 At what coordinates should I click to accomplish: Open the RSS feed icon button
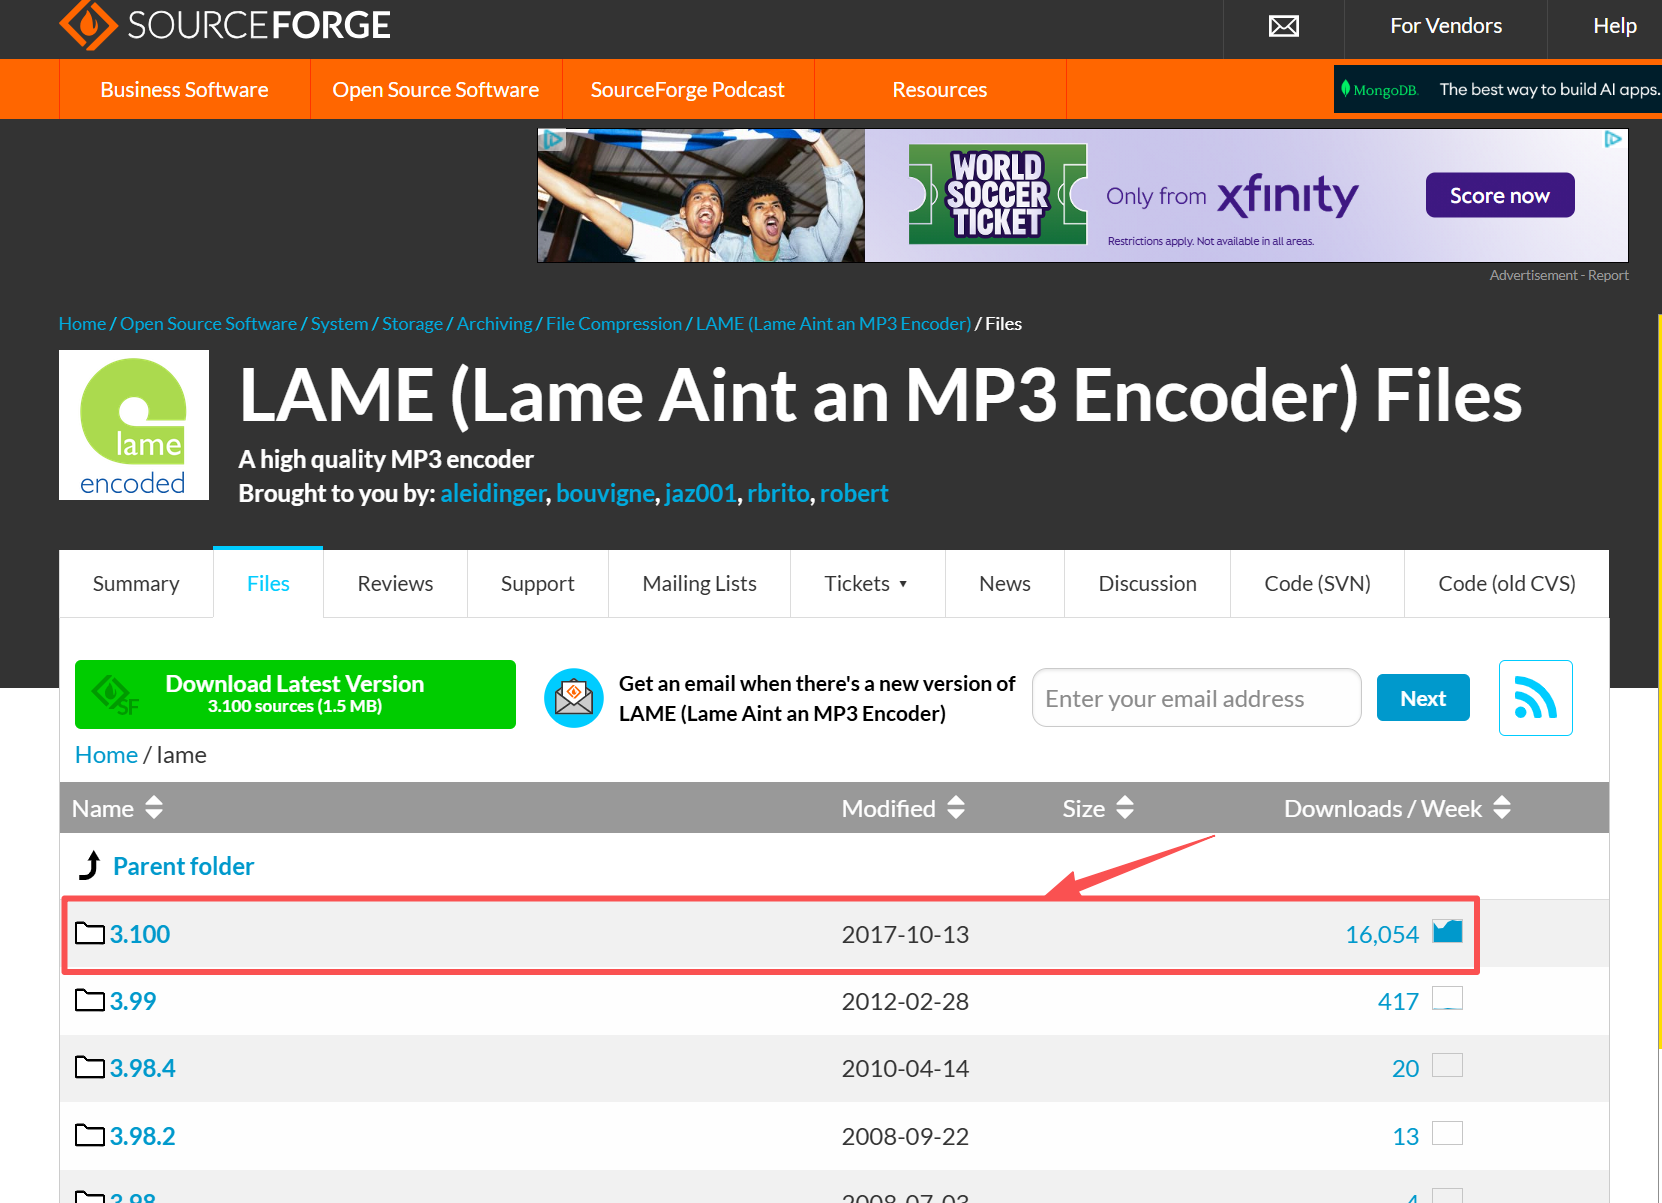click(1536, 698)
